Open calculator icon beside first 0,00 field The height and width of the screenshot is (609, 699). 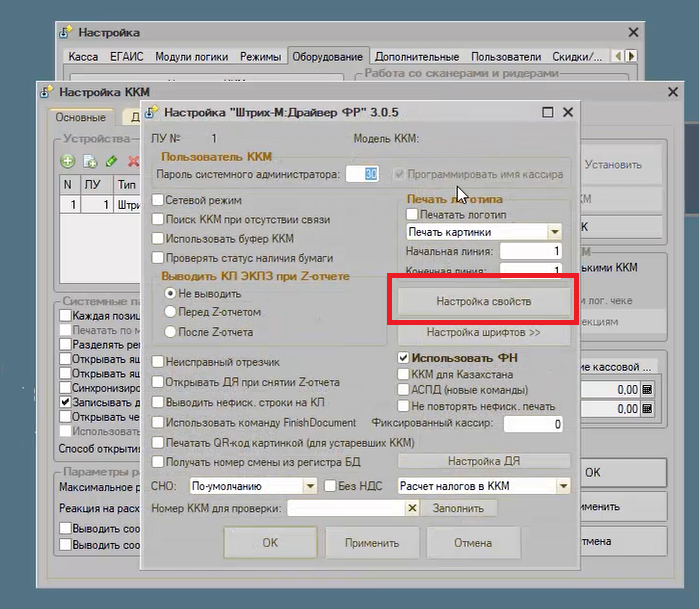tap(647, 390)
